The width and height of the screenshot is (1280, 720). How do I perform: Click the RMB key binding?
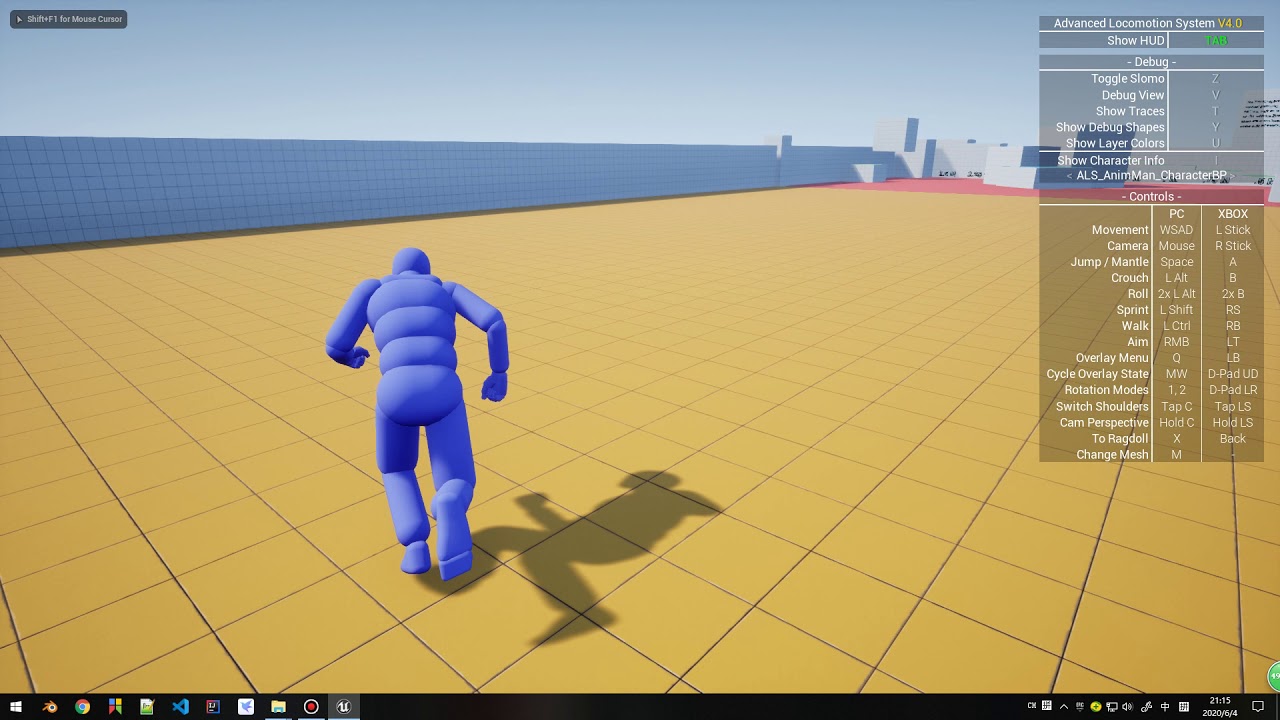pyautogui.click(x=1176, y=342)
